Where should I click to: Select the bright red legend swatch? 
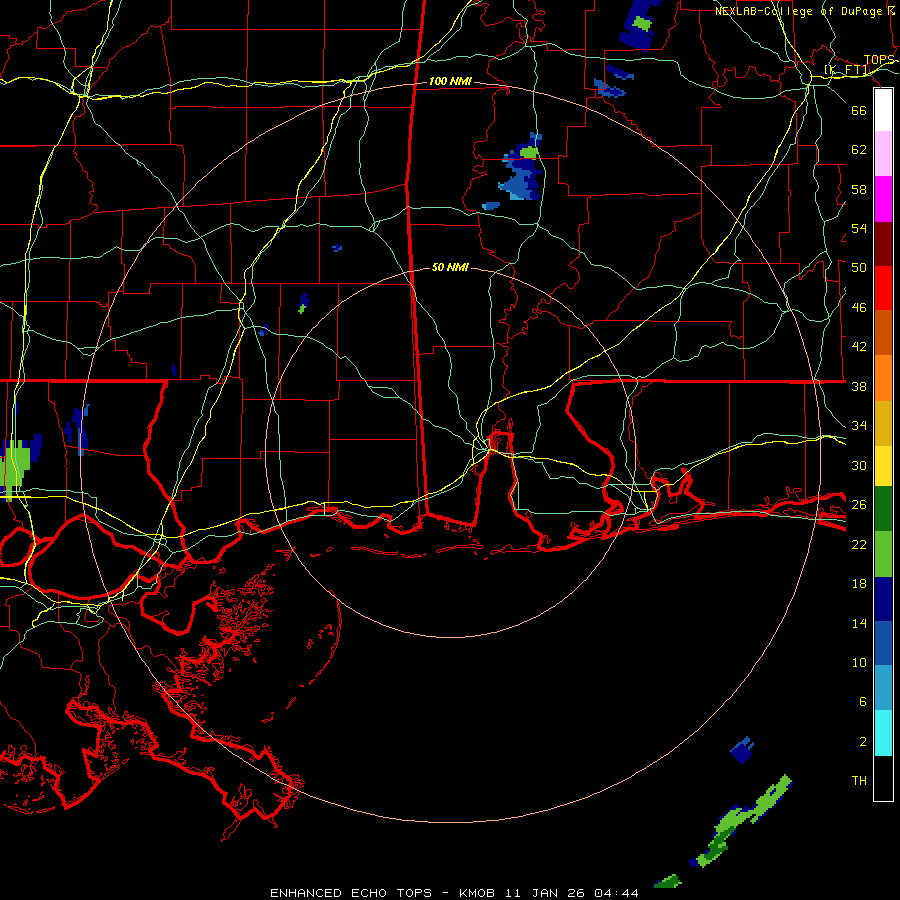coord(883,288)
